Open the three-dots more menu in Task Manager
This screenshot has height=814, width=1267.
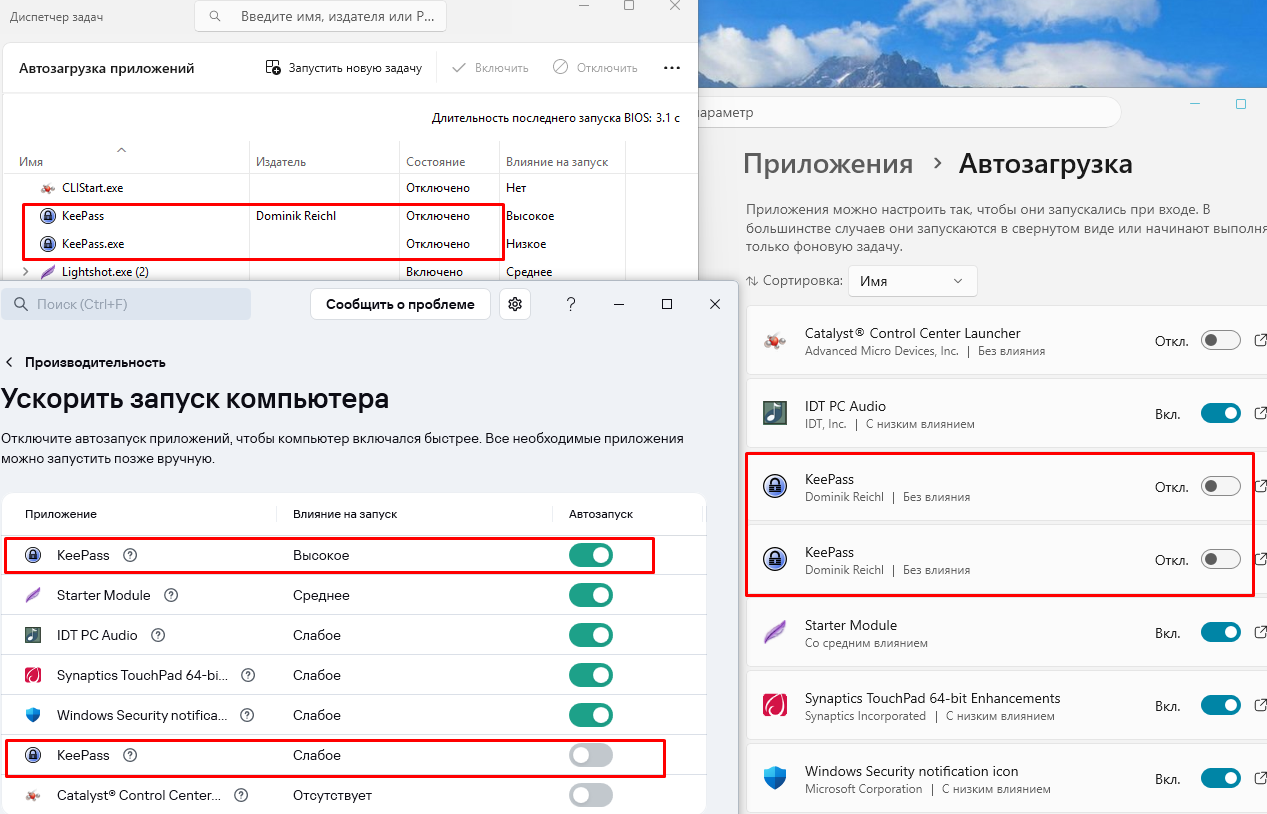click(672, 68)
